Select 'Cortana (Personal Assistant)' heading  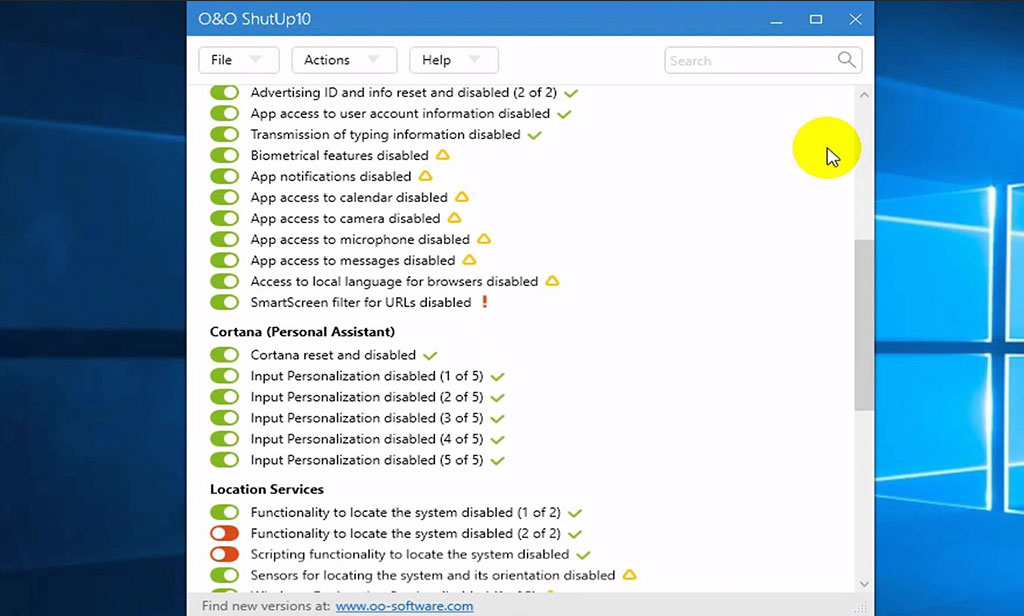tap(302, 331)
